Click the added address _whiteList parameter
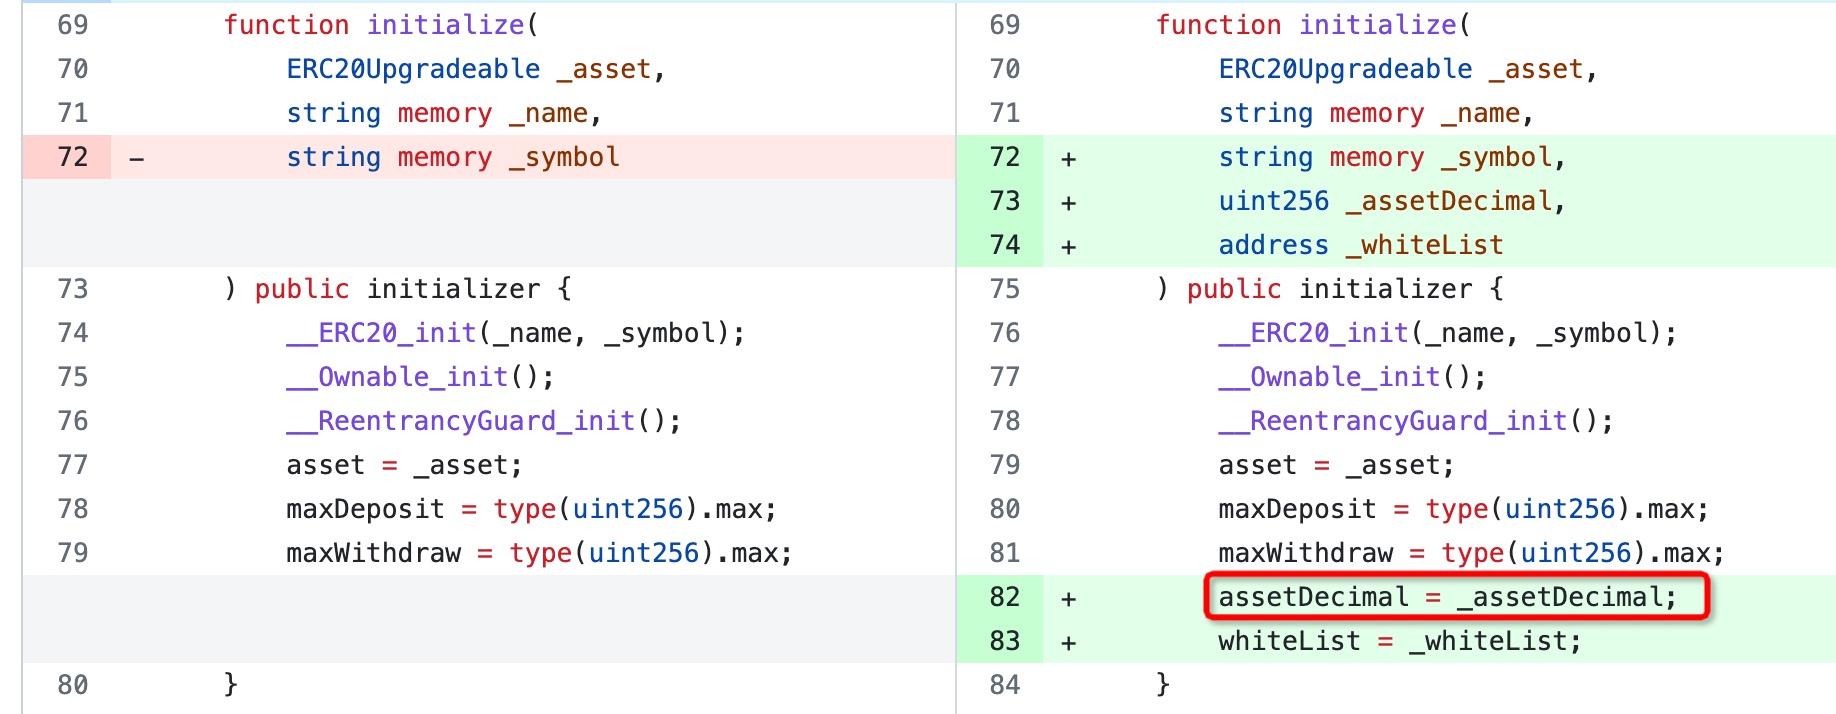 pyautogui.click(x=1360, y=245)
